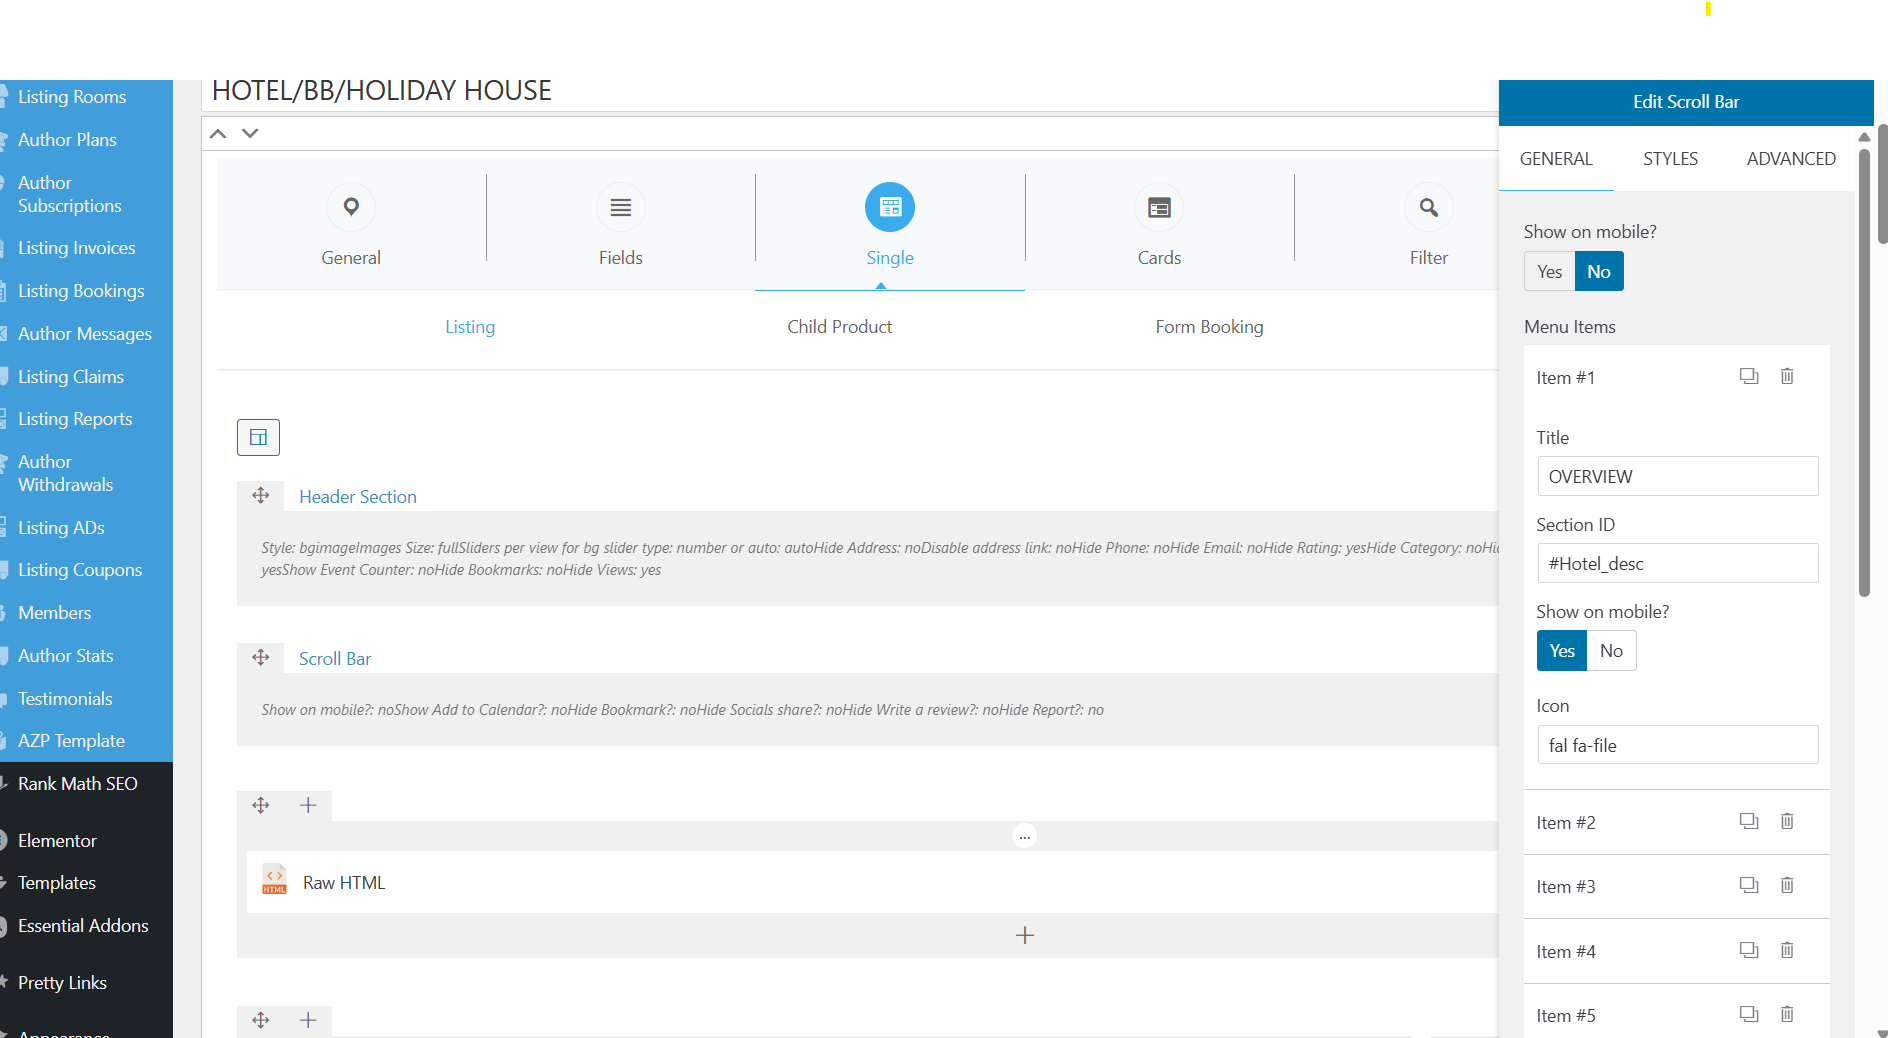Open the Fields tab icon
1888x1038 pixels.
click(621, 207)
